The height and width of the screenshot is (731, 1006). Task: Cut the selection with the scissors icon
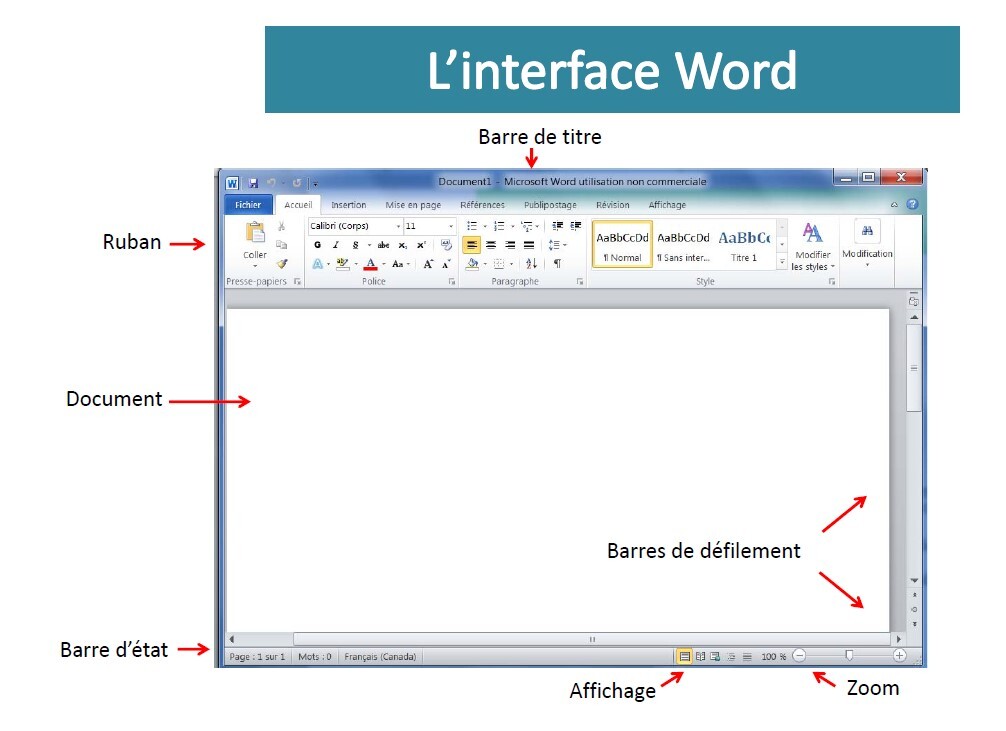coord(281,226)
